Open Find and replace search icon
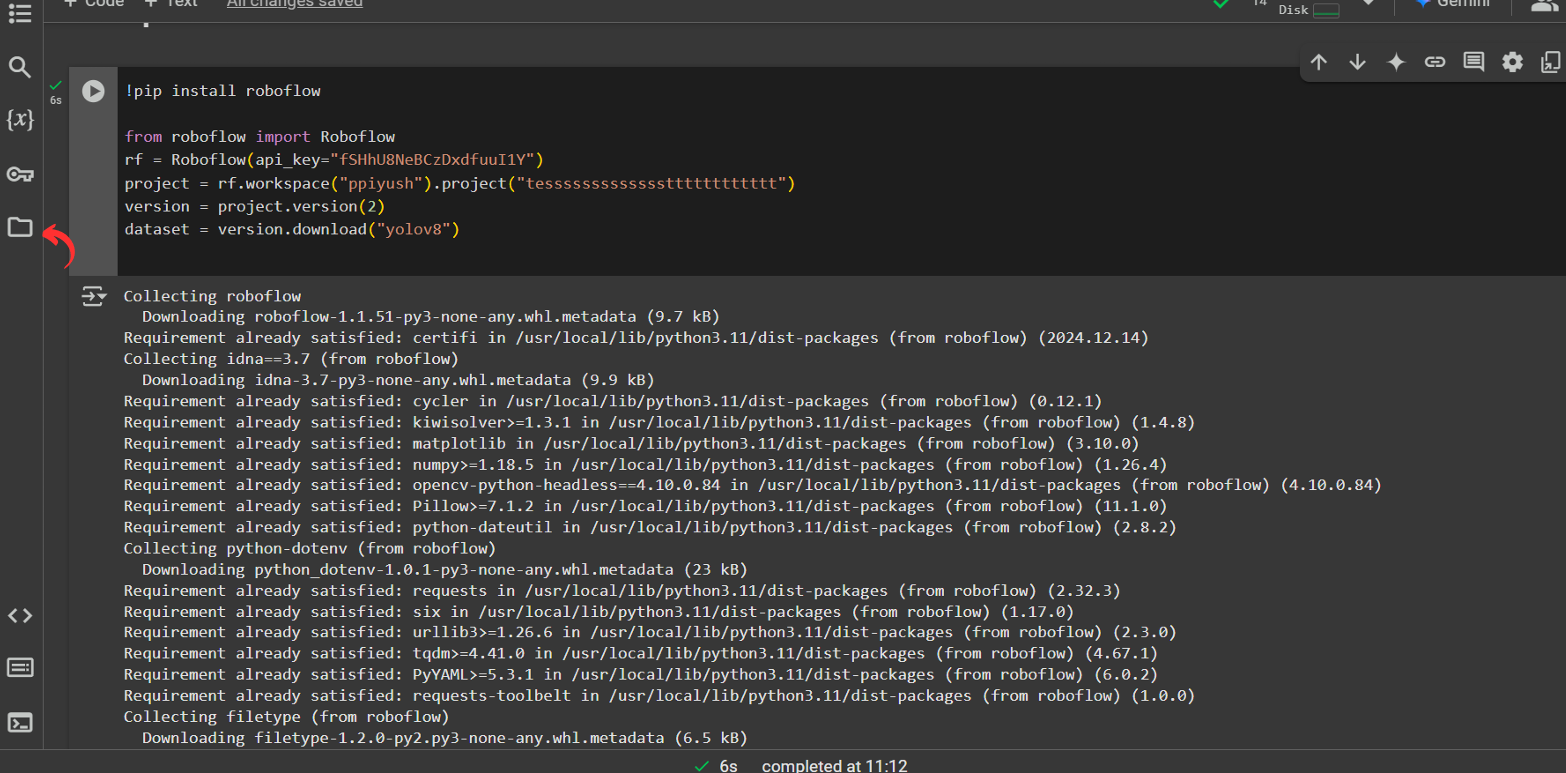 pyautogui.click(x=20, y=68)
